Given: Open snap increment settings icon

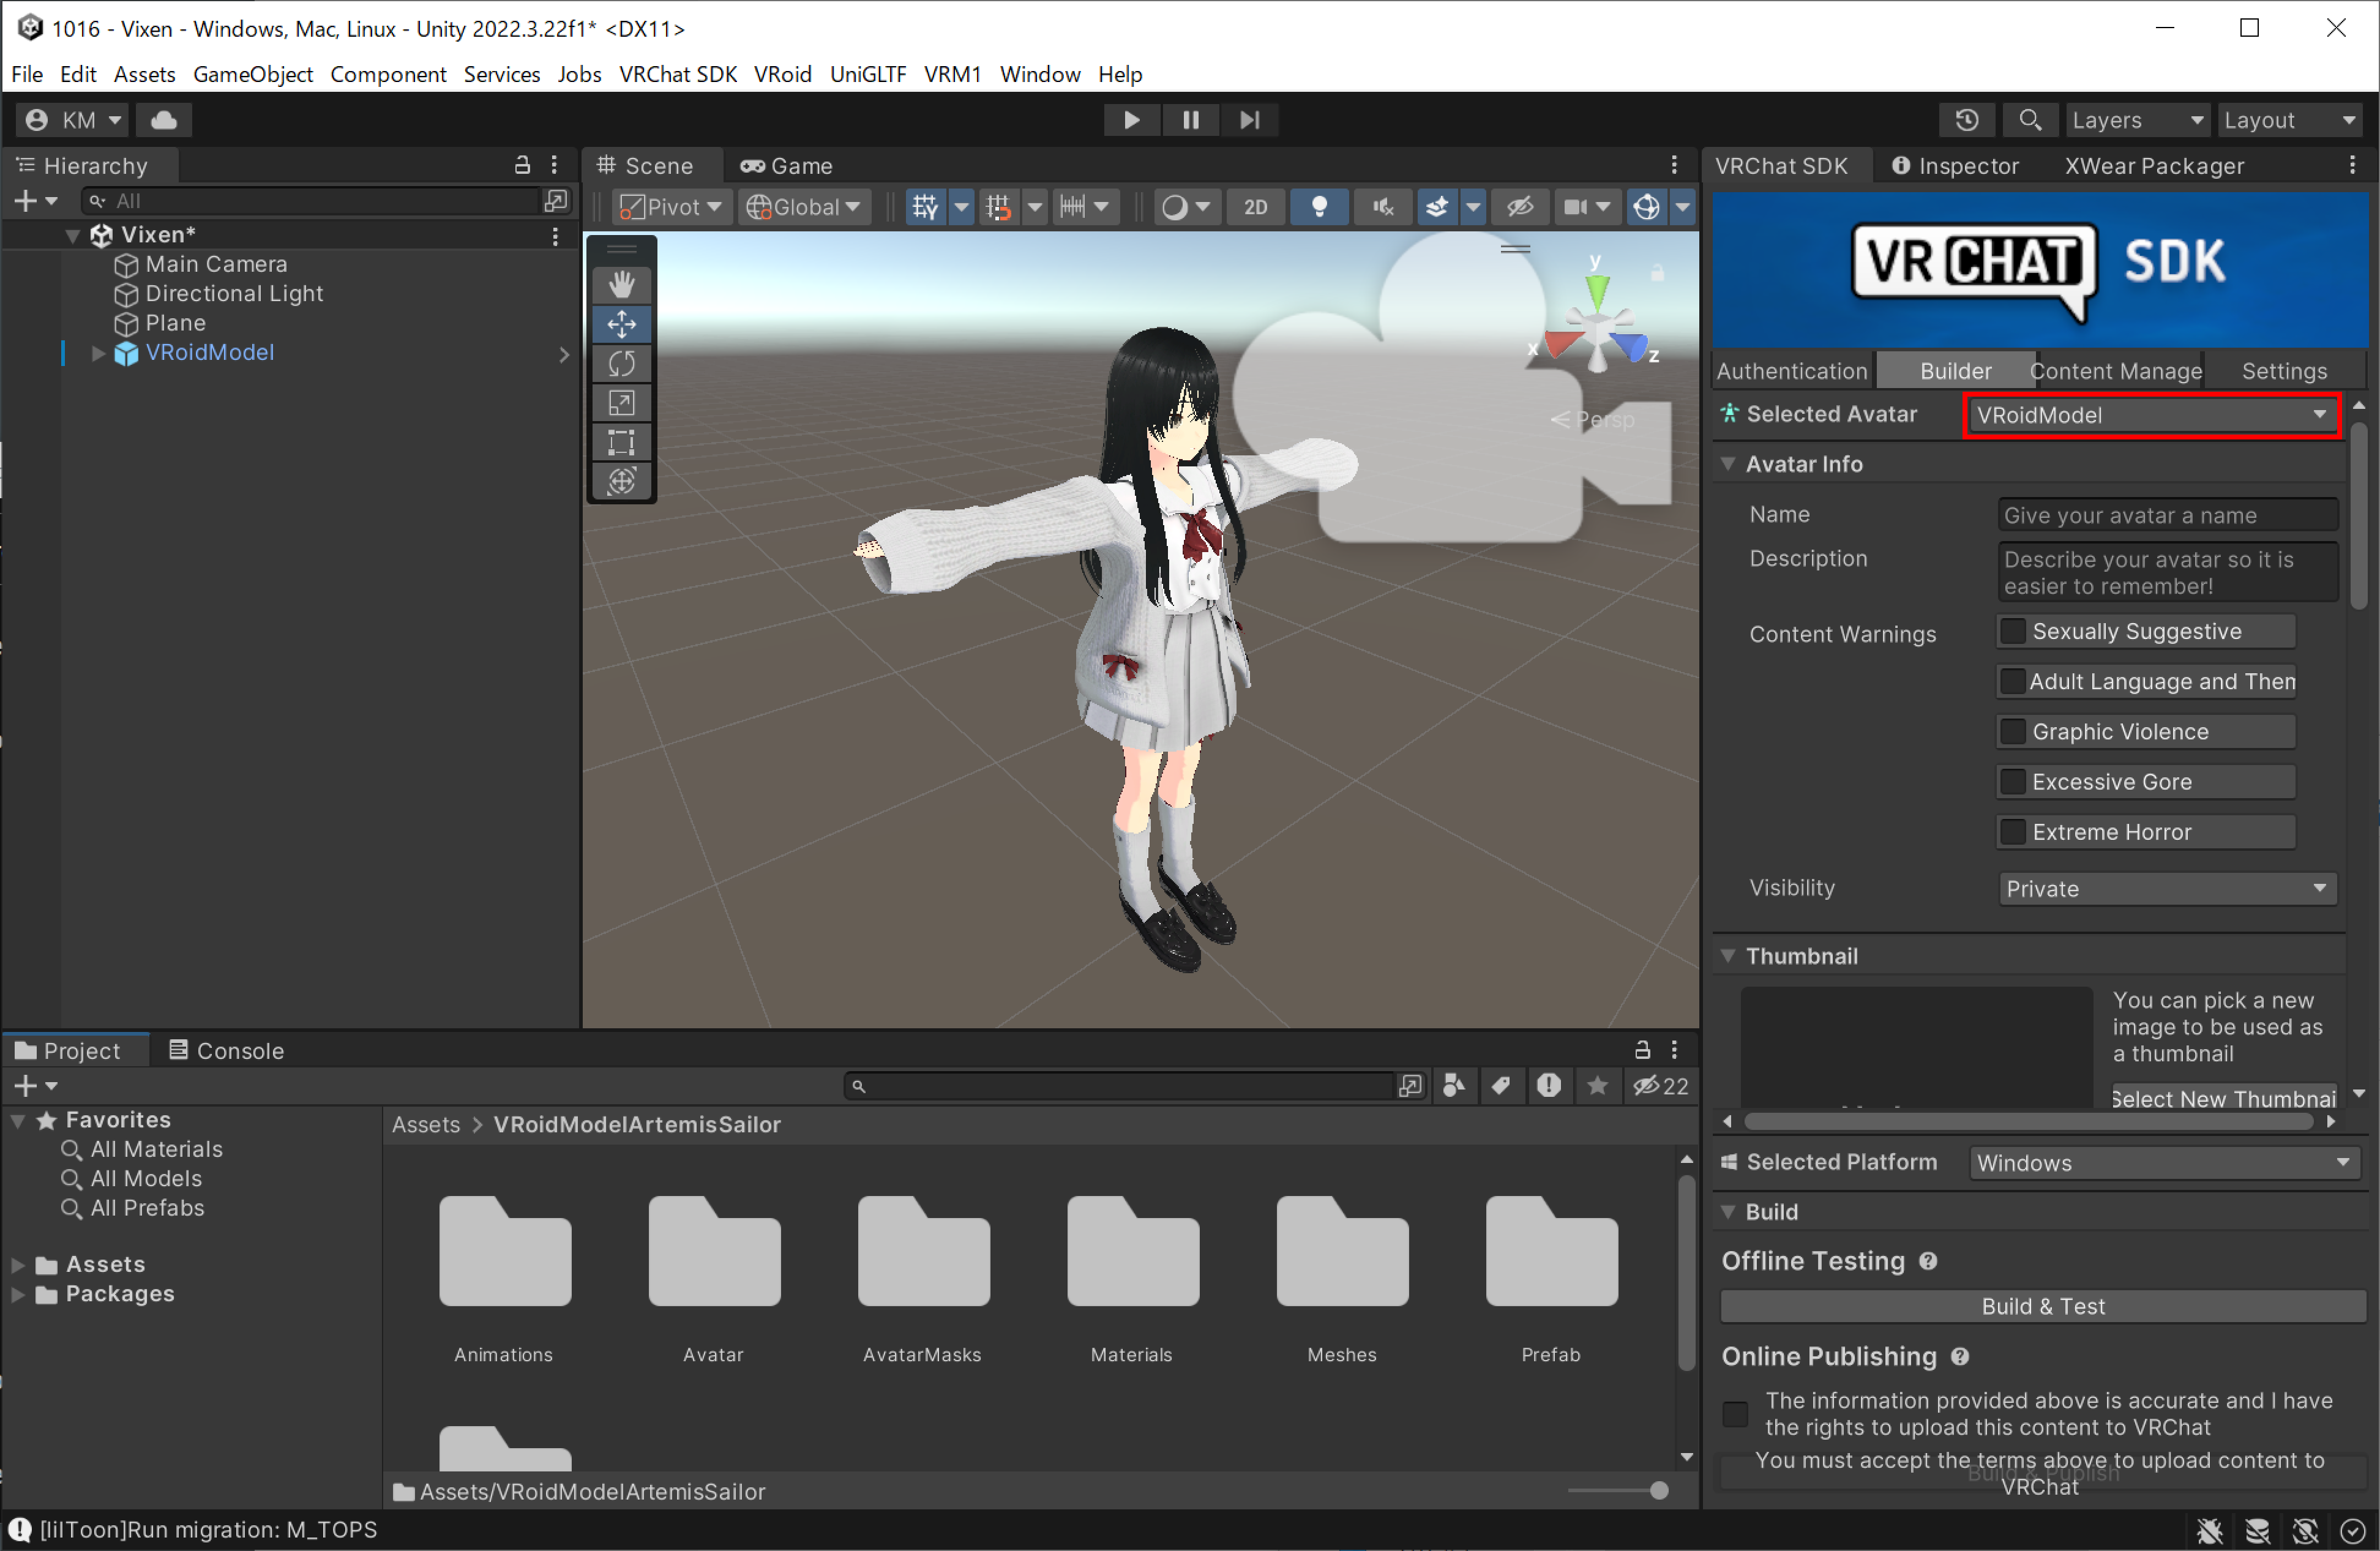Looking at the screenshot, I should click(x=1084, y=207).
